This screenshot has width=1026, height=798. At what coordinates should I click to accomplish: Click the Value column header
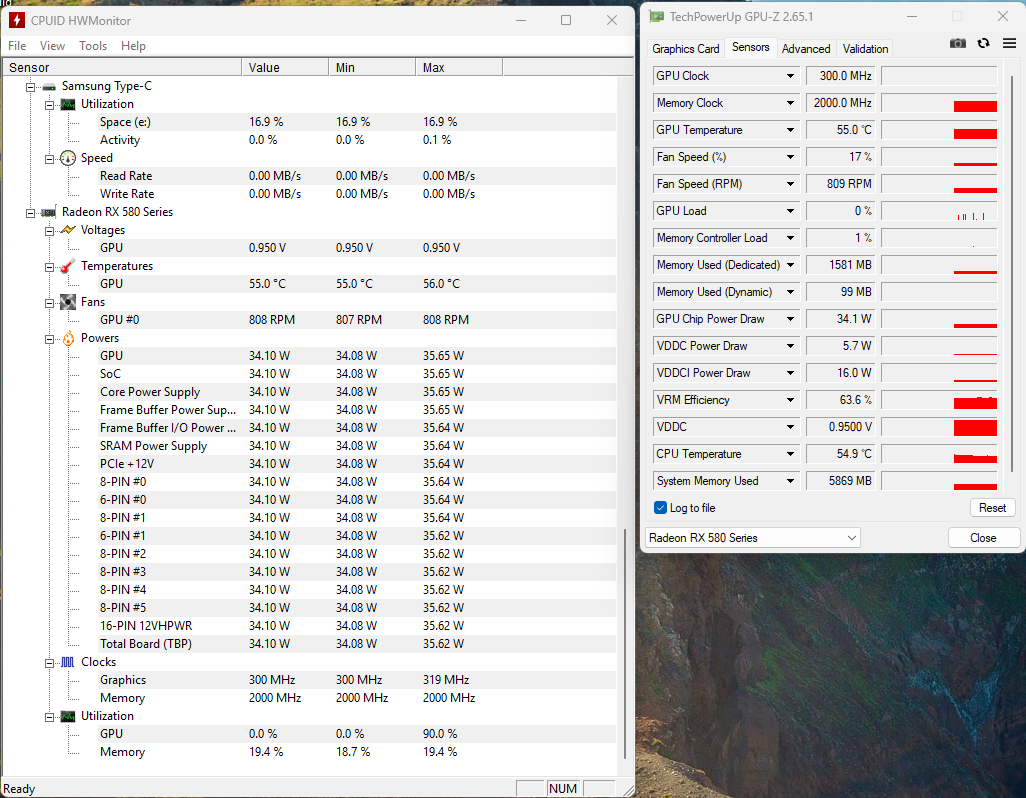(285, 67)
